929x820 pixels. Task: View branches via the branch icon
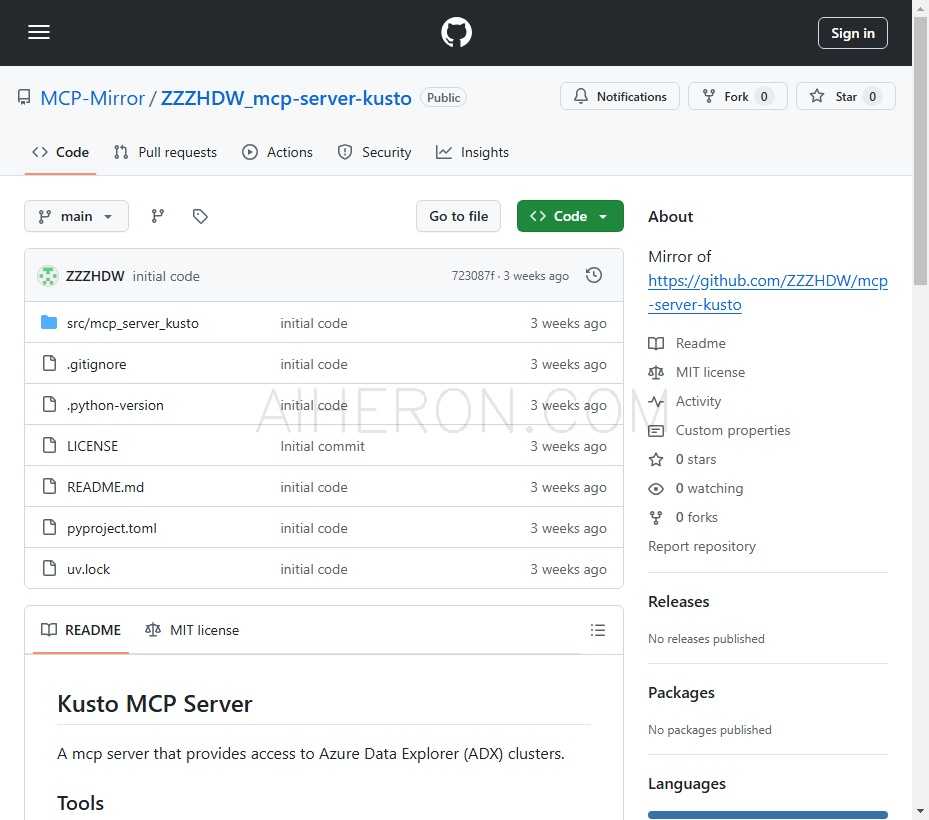[158, 216]
